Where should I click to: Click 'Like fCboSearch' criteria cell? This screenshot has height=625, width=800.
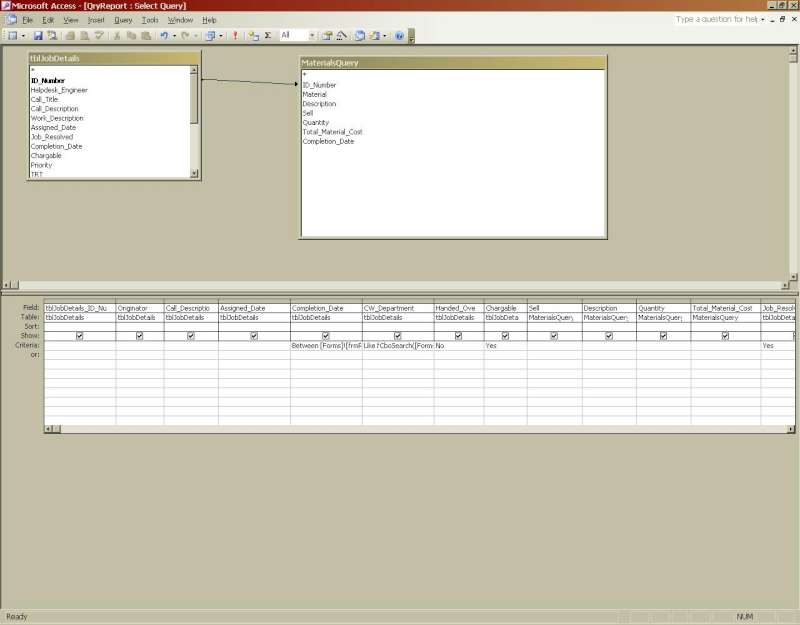[x=398, y=345]
